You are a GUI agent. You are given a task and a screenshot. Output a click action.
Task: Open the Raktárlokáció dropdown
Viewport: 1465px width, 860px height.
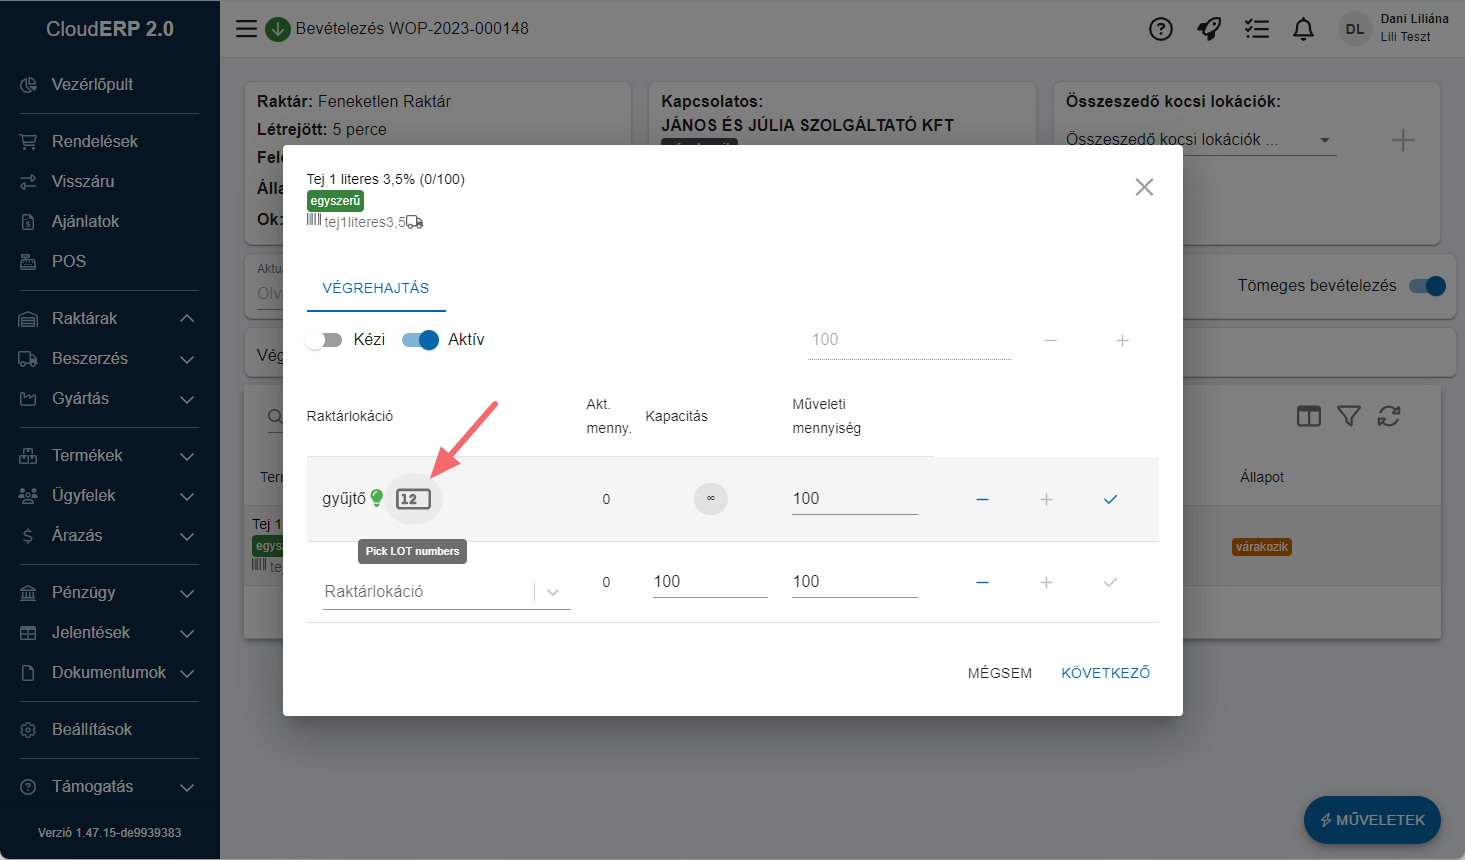[x=552, y=592]
